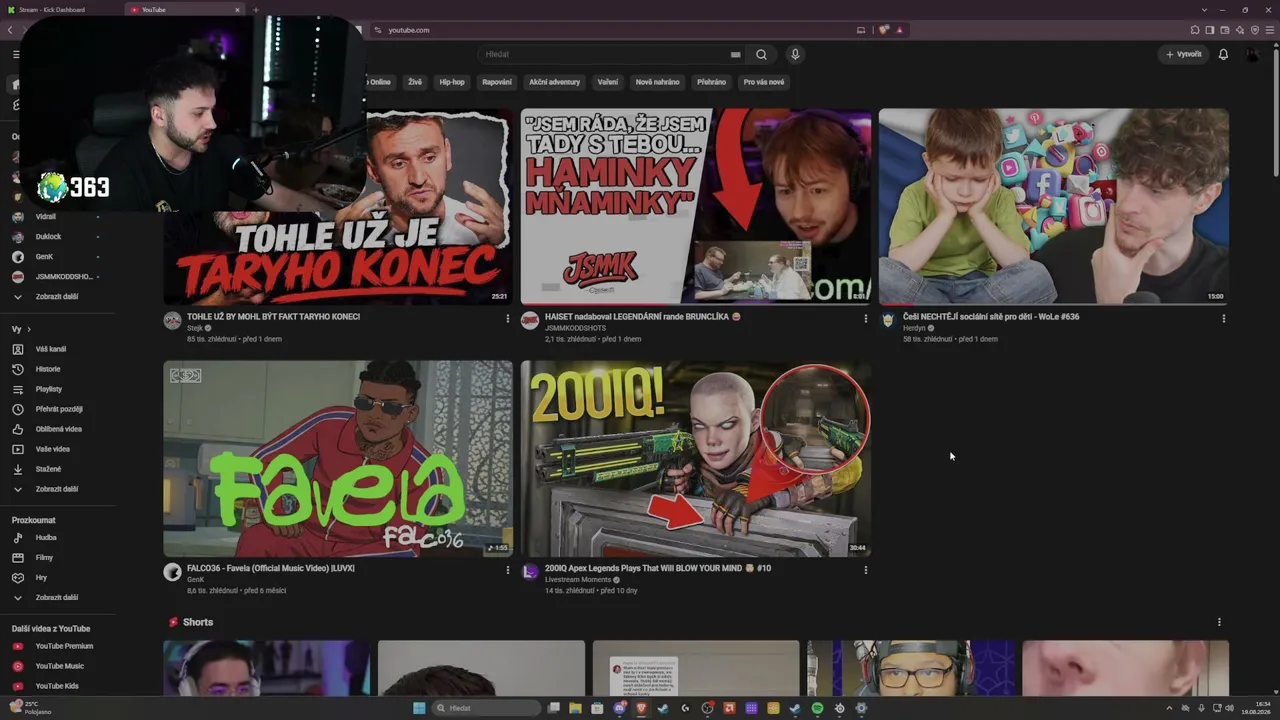The image size is (1280, 720).
Task: Show hidden system tray icons
Action: pyautogui.click(x=1169, y=708)
